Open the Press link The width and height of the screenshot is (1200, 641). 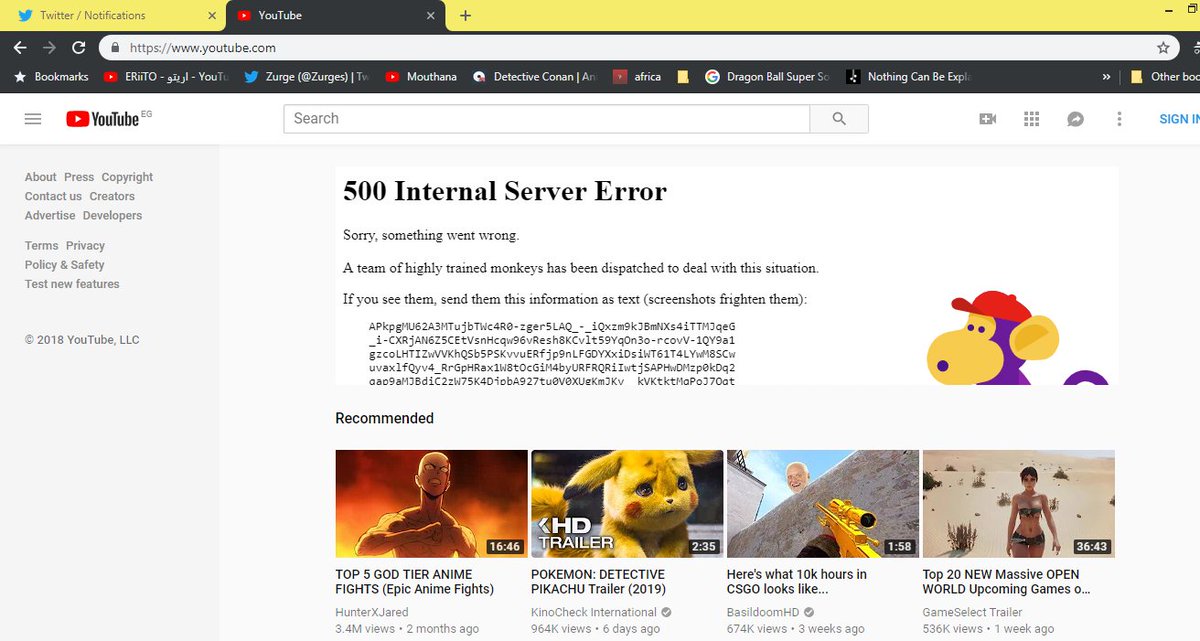79,177
